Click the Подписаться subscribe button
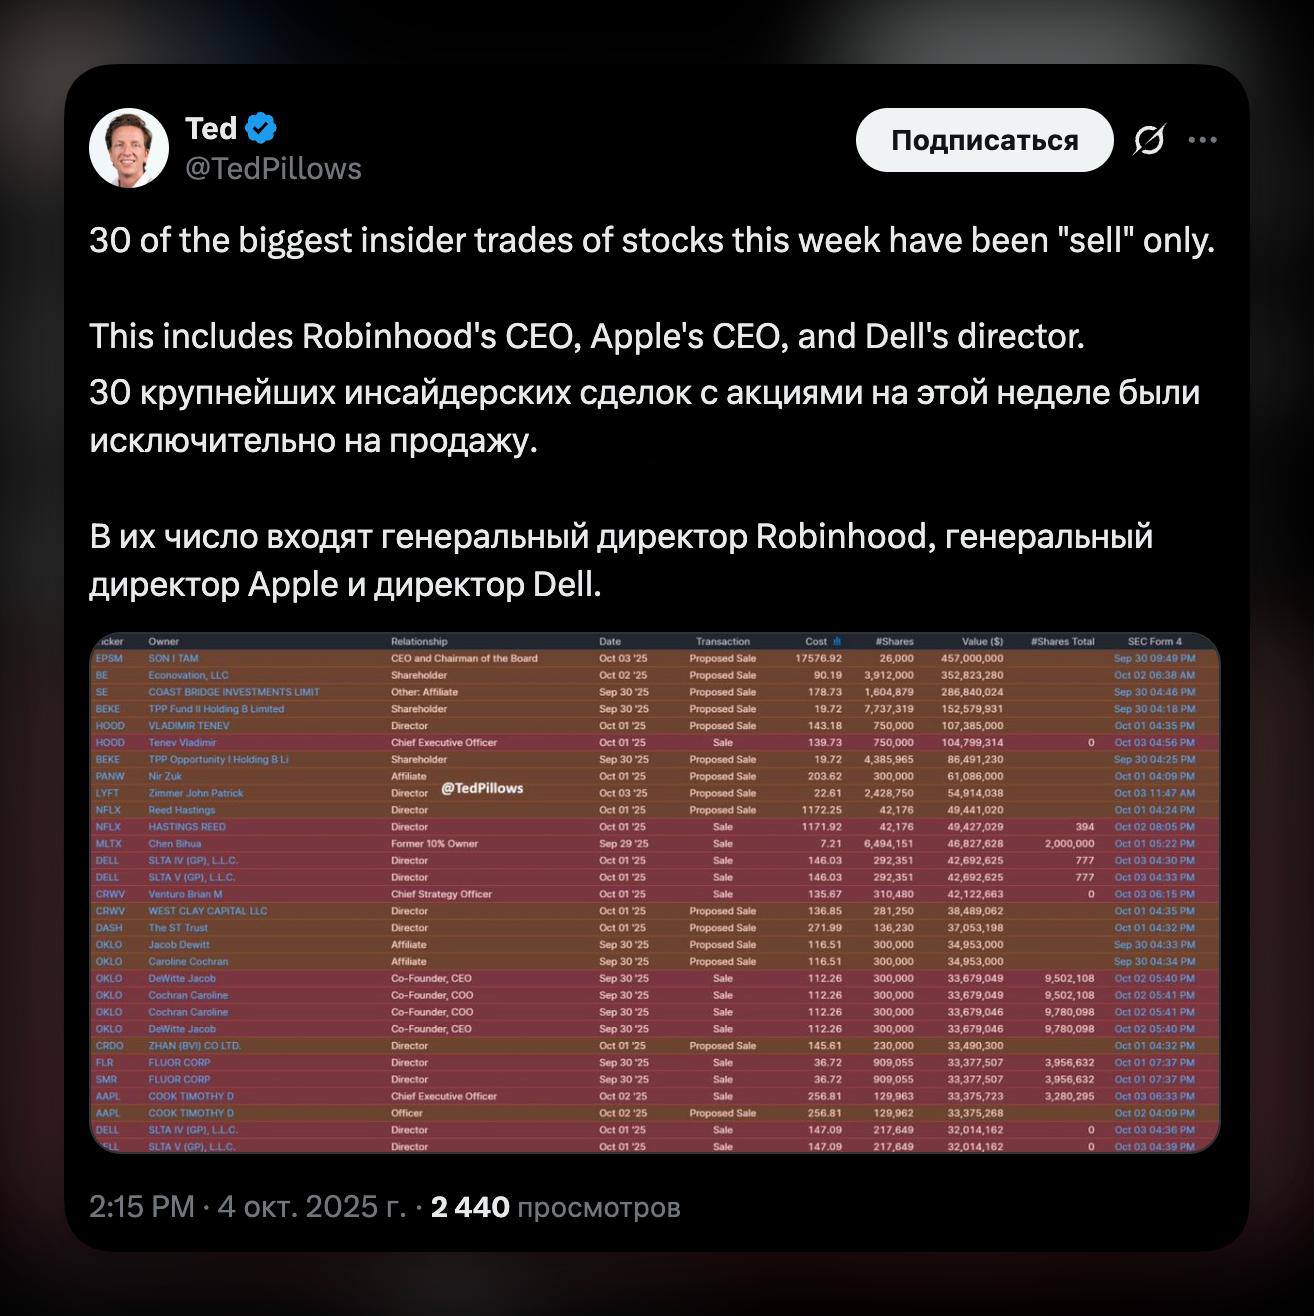The width and height of the screenshot is (1314, 1316). point(984,141)
